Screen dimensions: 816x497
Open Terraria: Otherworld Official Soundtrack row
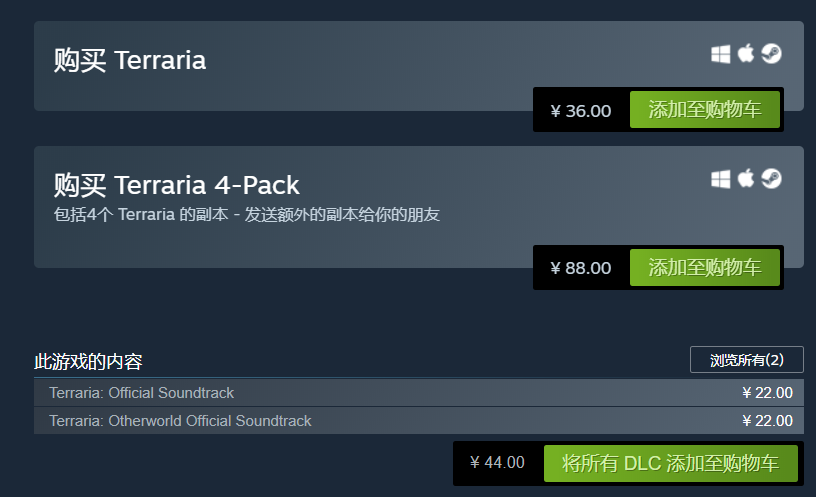tap(419, 420)
